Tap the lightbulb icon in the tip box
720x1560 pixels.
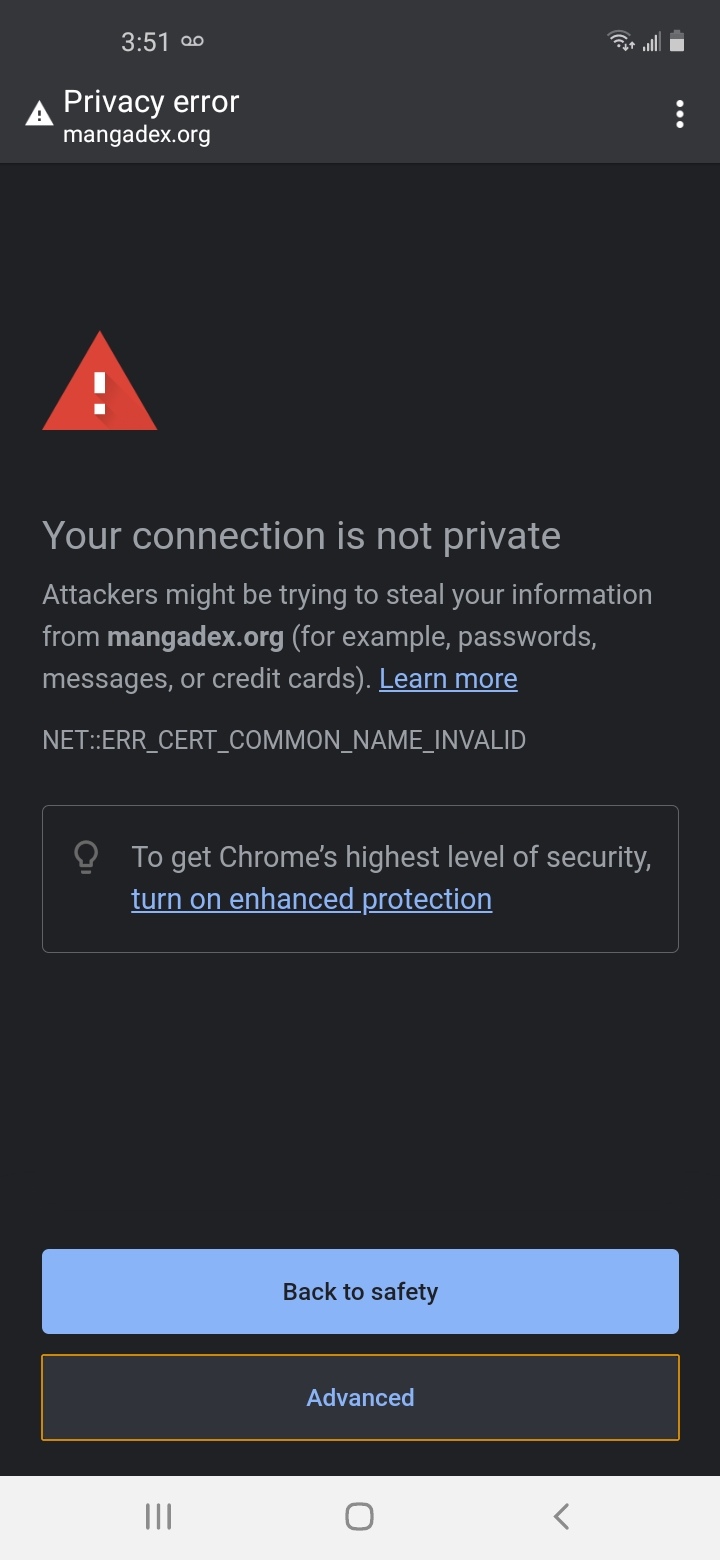point(86,857)
